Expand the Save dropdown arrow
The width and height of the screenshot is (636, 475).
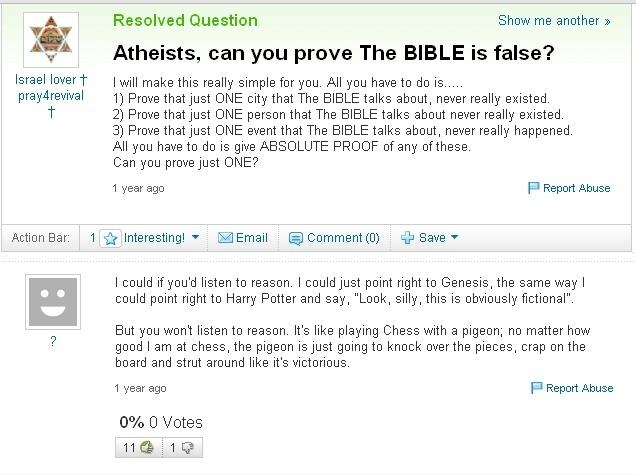[x=454, y=238]
